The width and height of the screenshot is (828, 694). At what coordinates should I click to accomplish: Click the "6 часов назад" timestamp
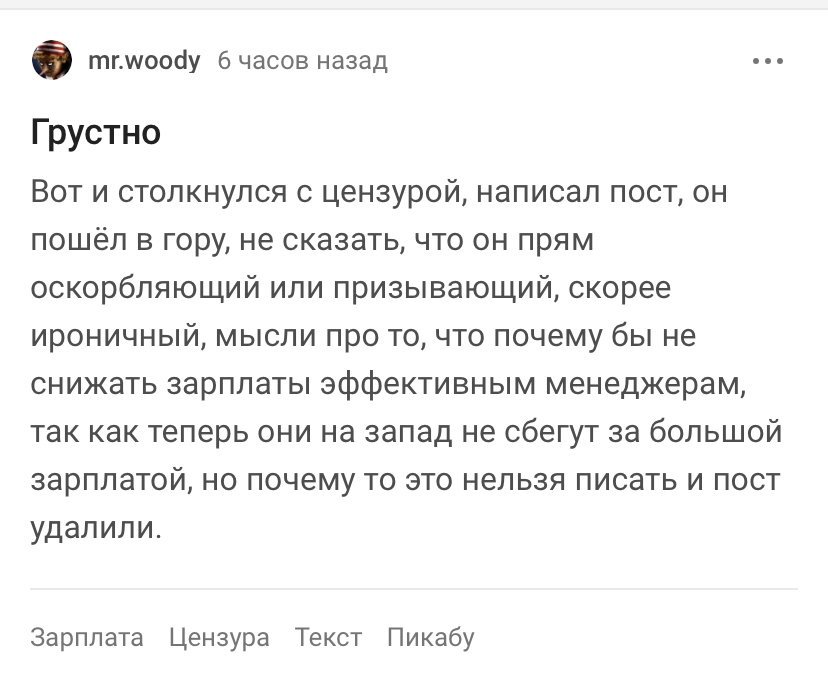pos(302,62)
